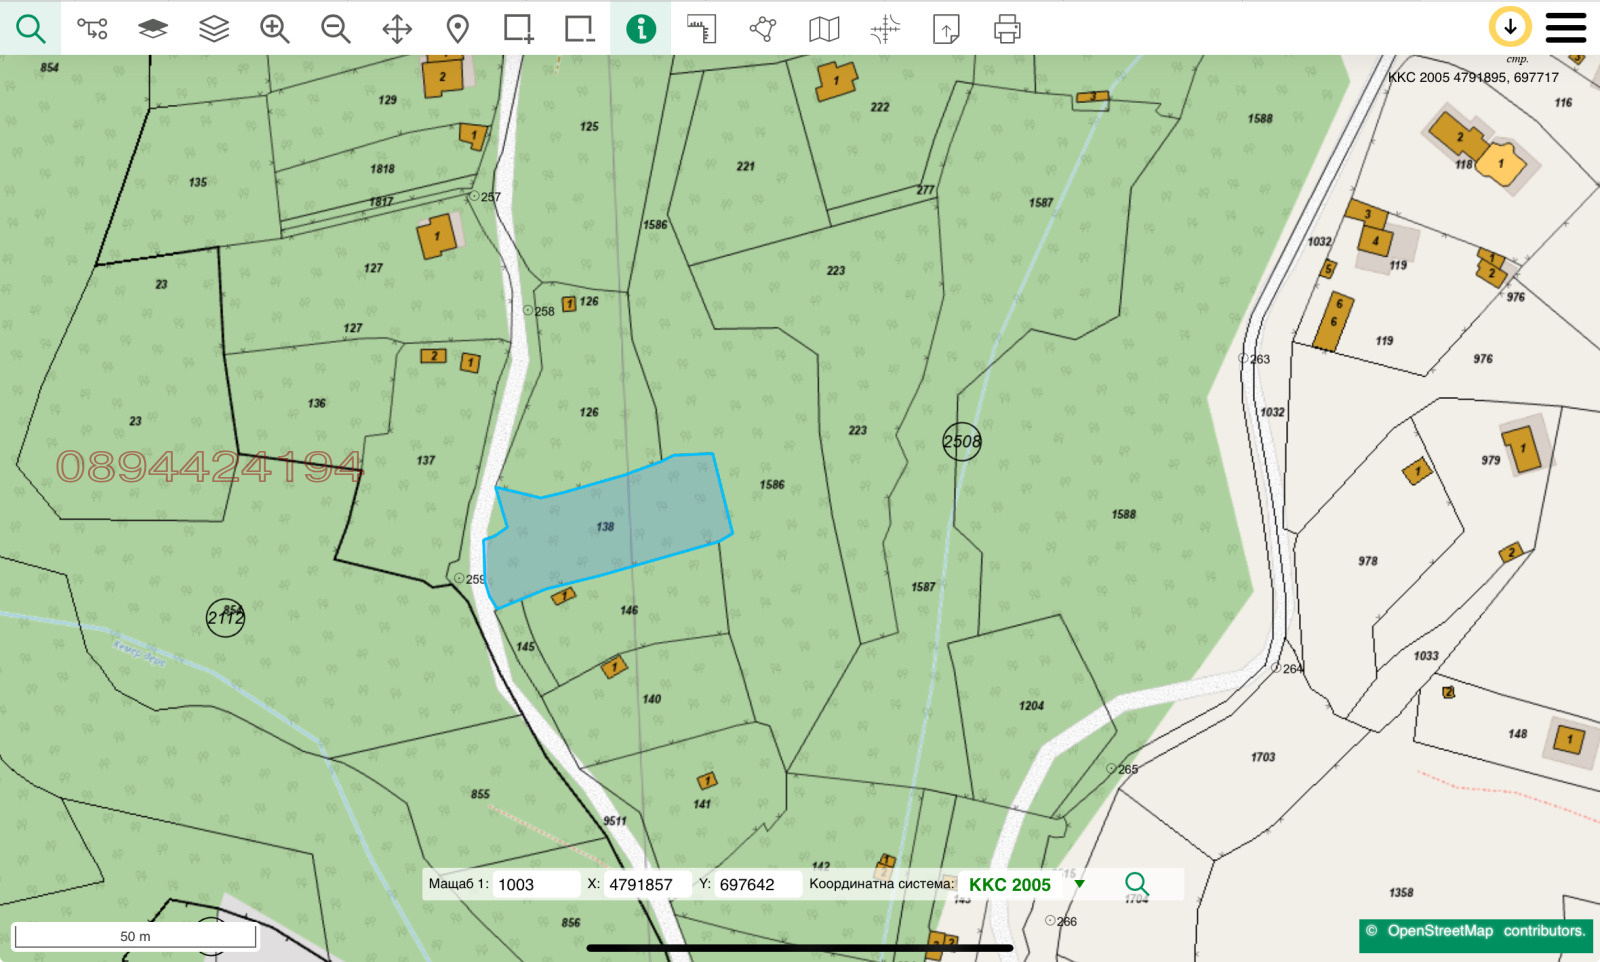Image resolution: width=1600 pixels, height=962 pixels.
Task: Click the yellow circled download arrow
Action: coord(1510,27)
